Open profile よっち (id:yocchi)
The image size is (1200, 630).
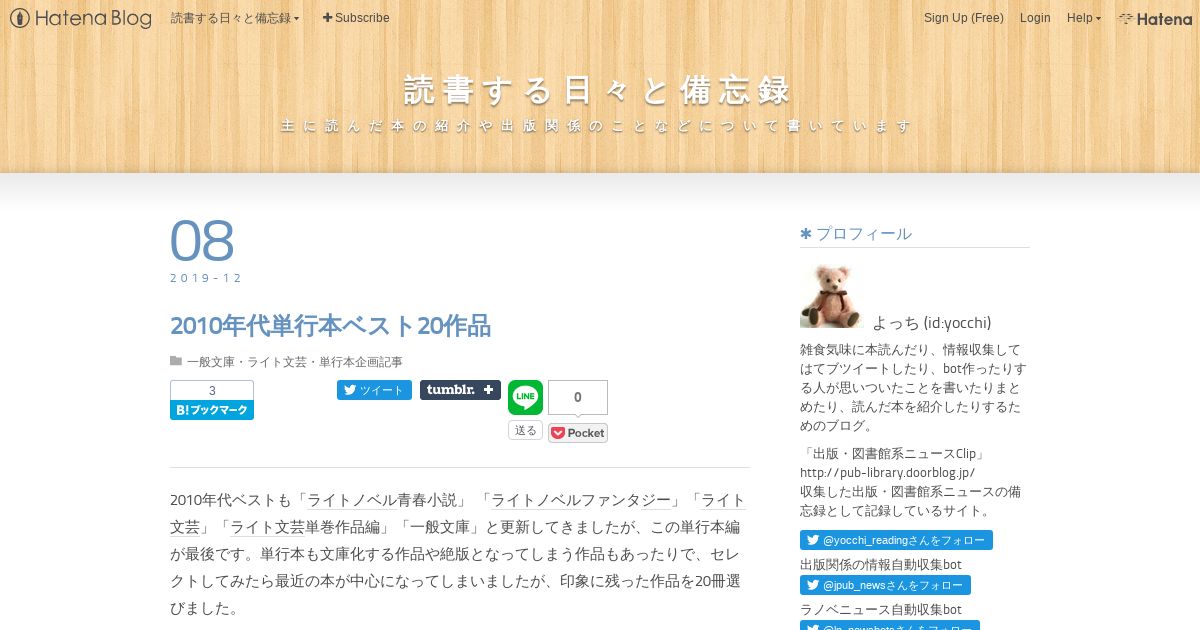tap(932, 322)
